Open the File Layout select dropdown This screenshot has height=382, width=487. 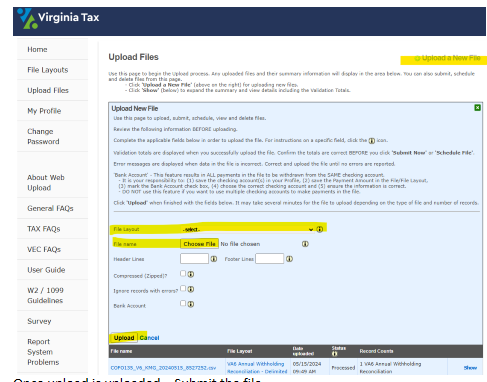tap(247, 229)
